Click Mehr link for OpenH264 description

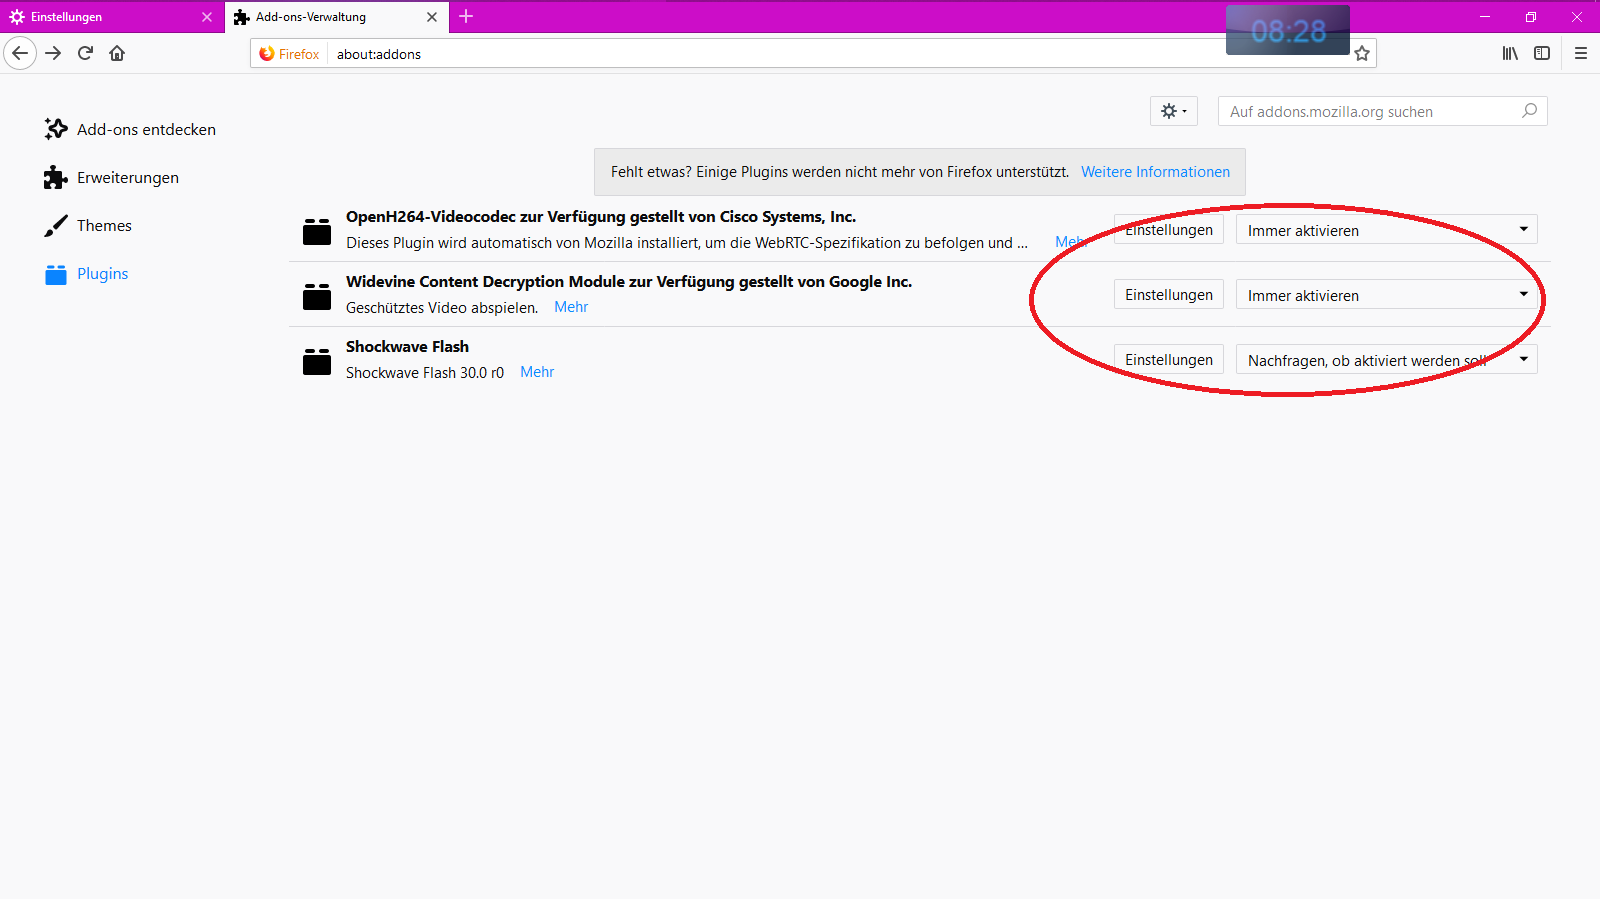(1070, 242)
